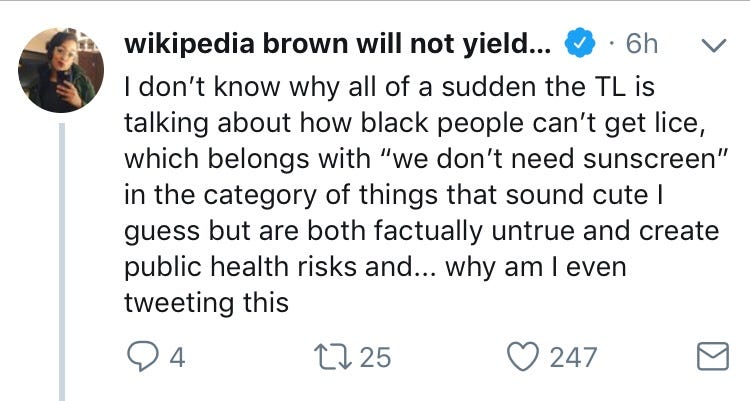Retweet this tweet using the arrows icon

pyautogui.click(x=335, y=356)
